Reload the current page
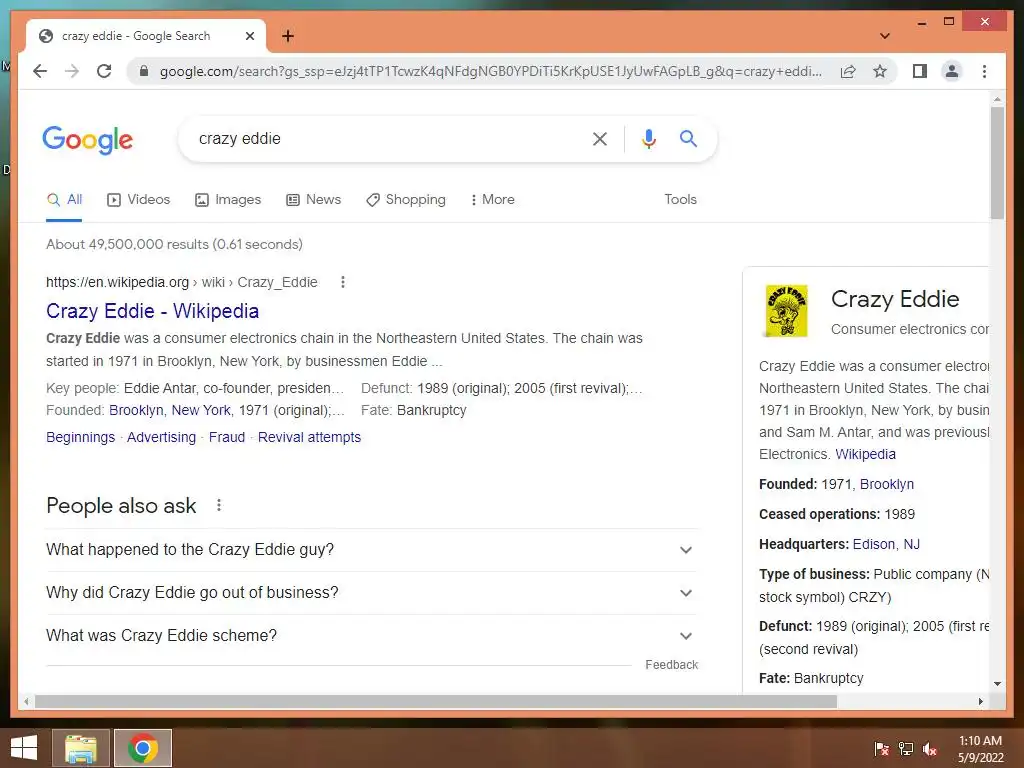Screen dimensions: 1024x768 (104, 71)
